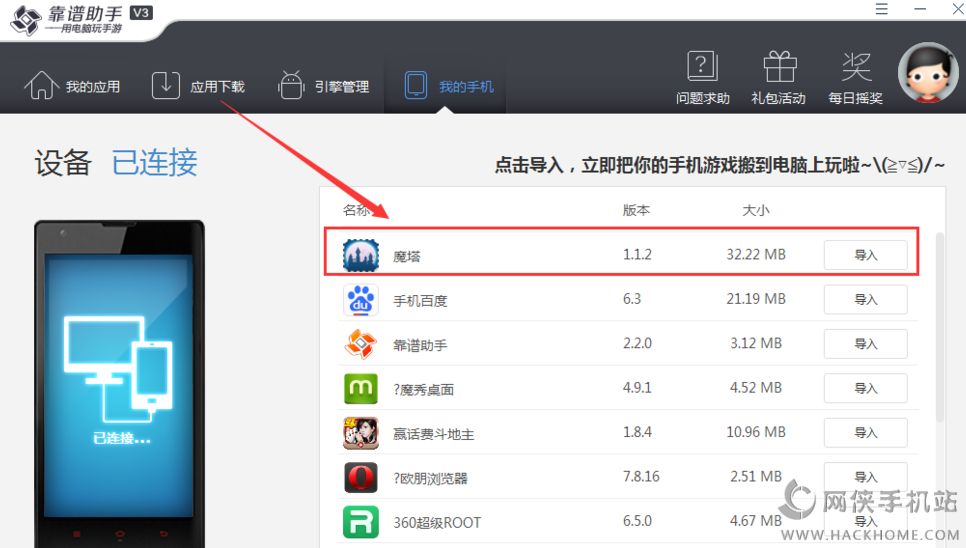The image size is (966, 548).
Task: Select 赢话费斗地主 row name
Action: 434,433
